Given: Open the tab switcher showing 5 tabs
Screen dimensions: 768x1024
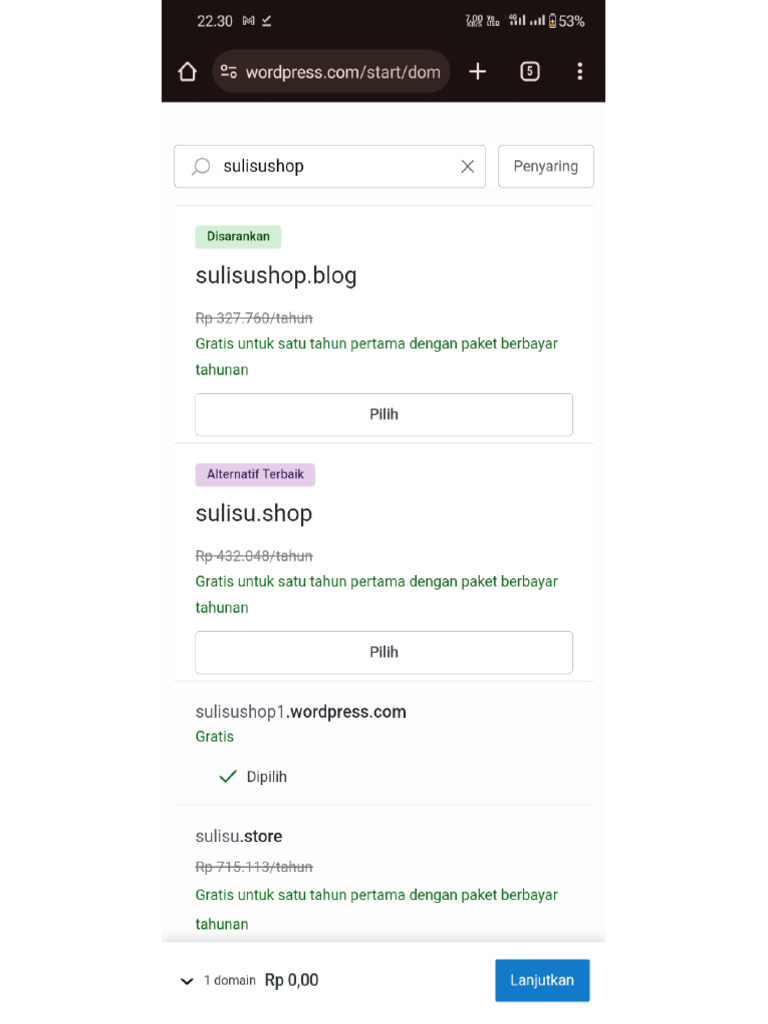Looking at the screenshot, I should tap(530, 71).
